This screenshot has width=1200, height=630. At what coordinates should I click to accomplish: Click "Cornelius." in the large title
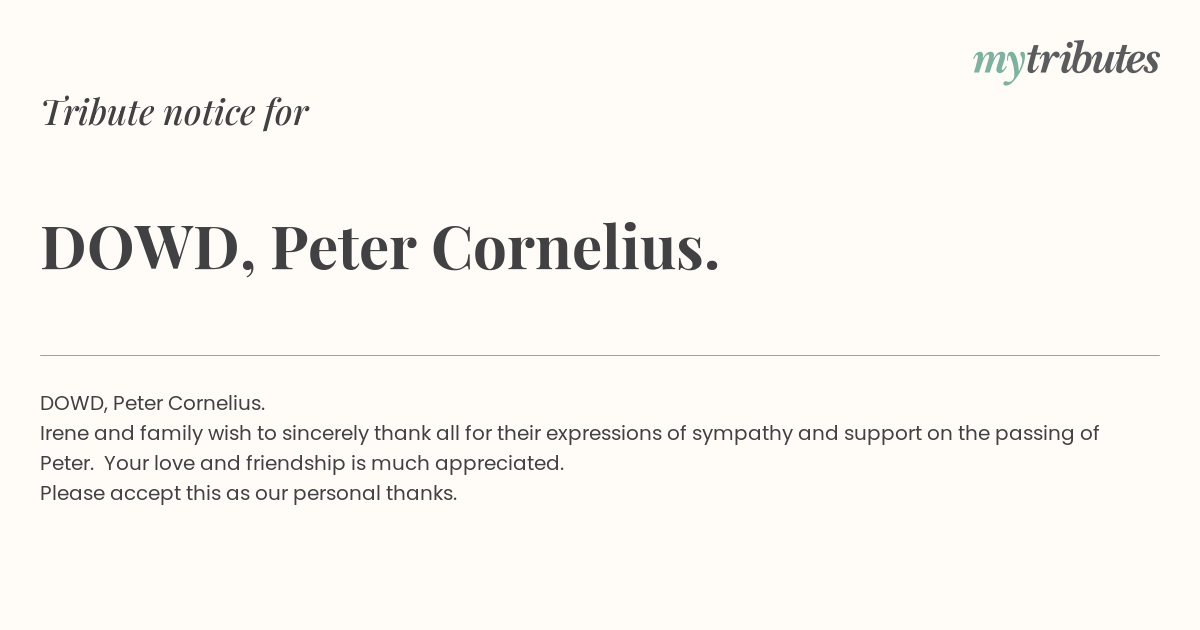576,247
